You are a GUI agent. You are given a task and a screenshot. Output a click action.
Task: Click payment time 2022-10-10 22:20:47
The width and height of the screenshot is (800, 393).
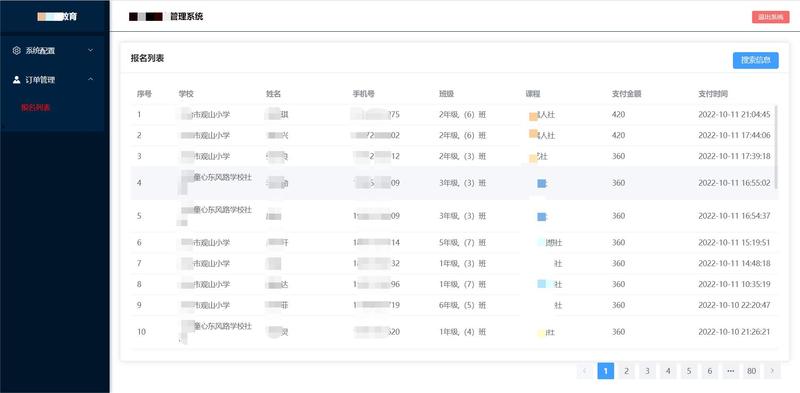coord(734,305)
